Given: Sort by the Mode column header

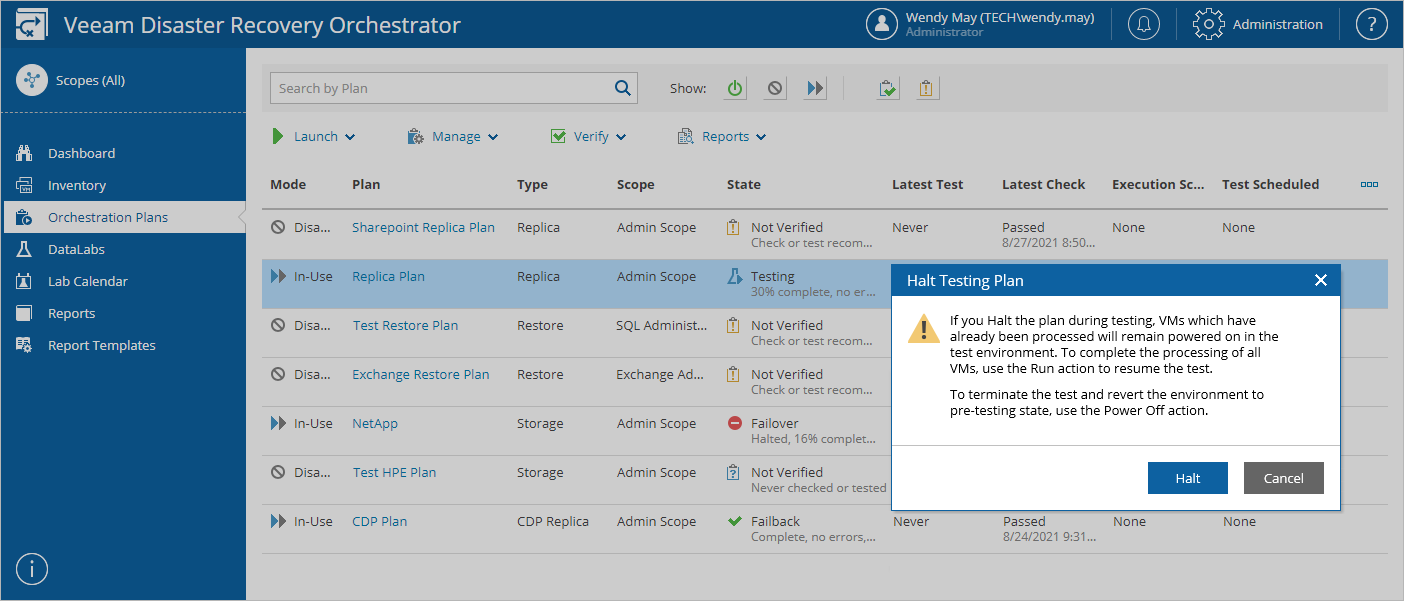Looking at the screenshot, I should 288,184.
